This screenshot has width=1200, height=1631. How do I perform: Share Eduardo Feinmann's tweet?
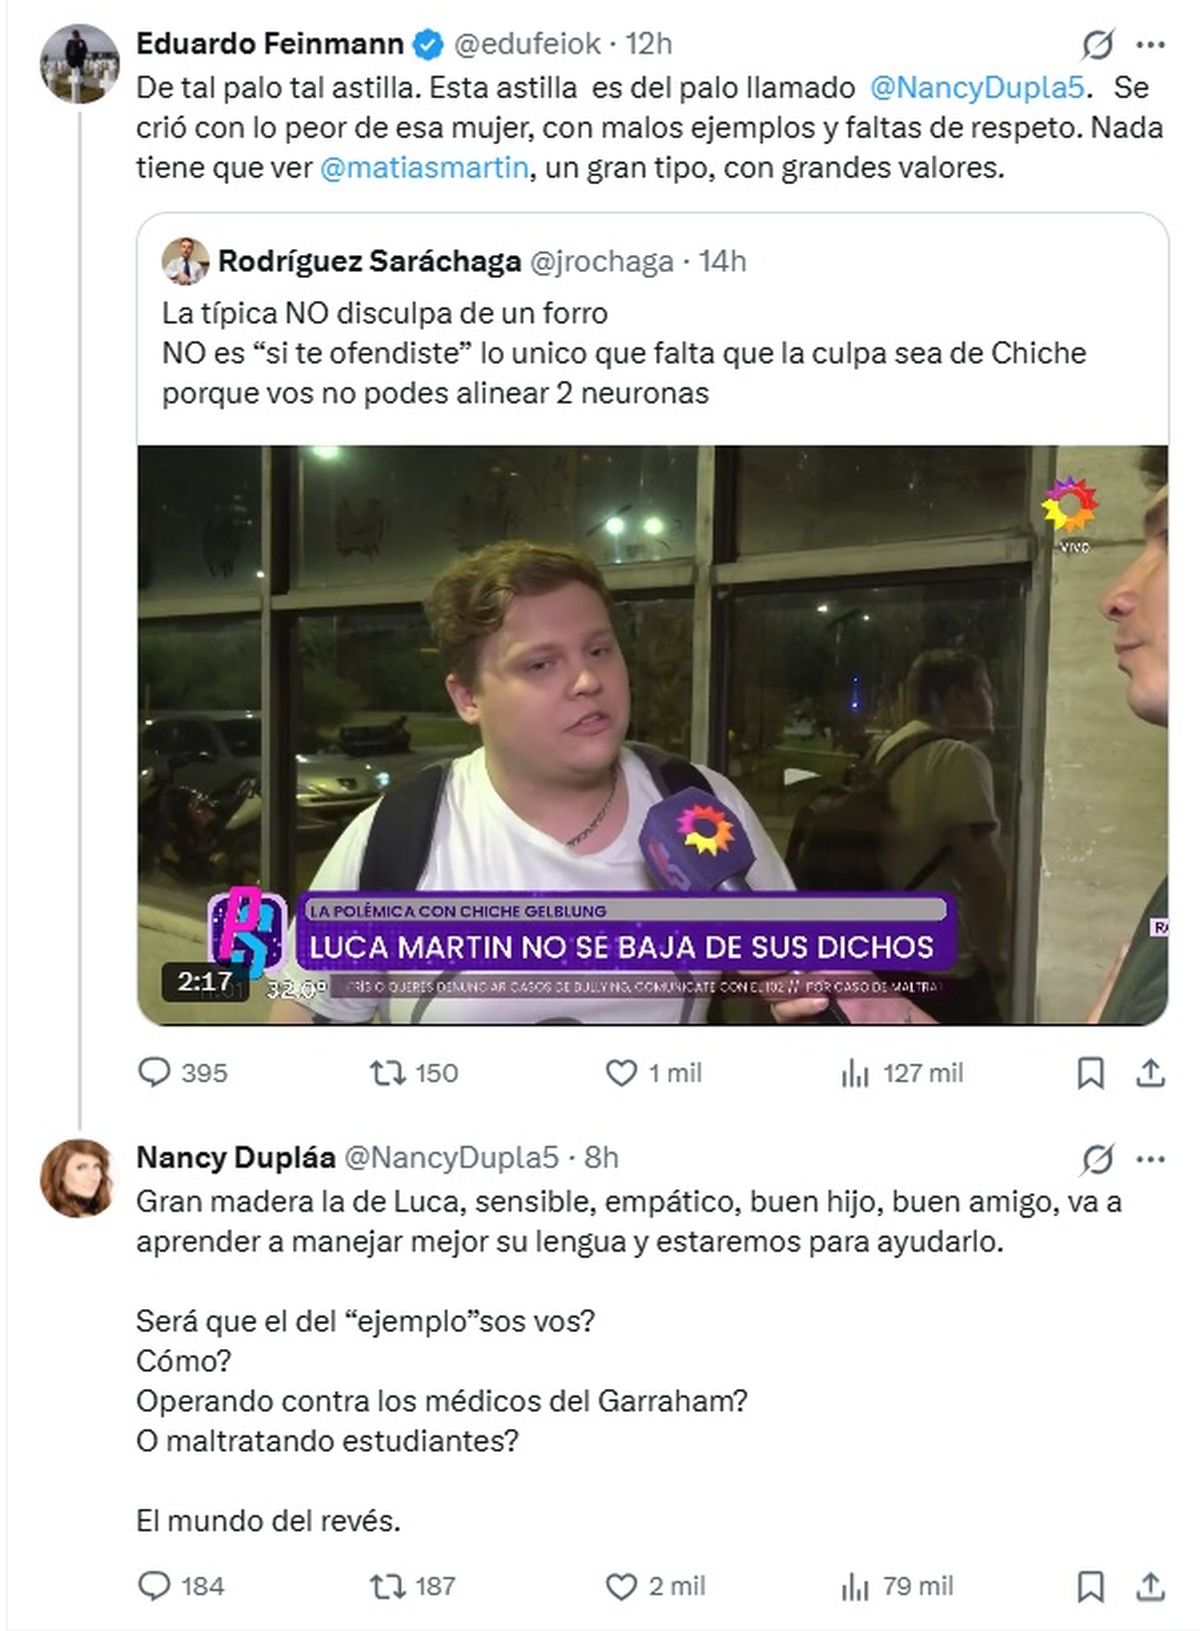click(x=1151, y=1073)
